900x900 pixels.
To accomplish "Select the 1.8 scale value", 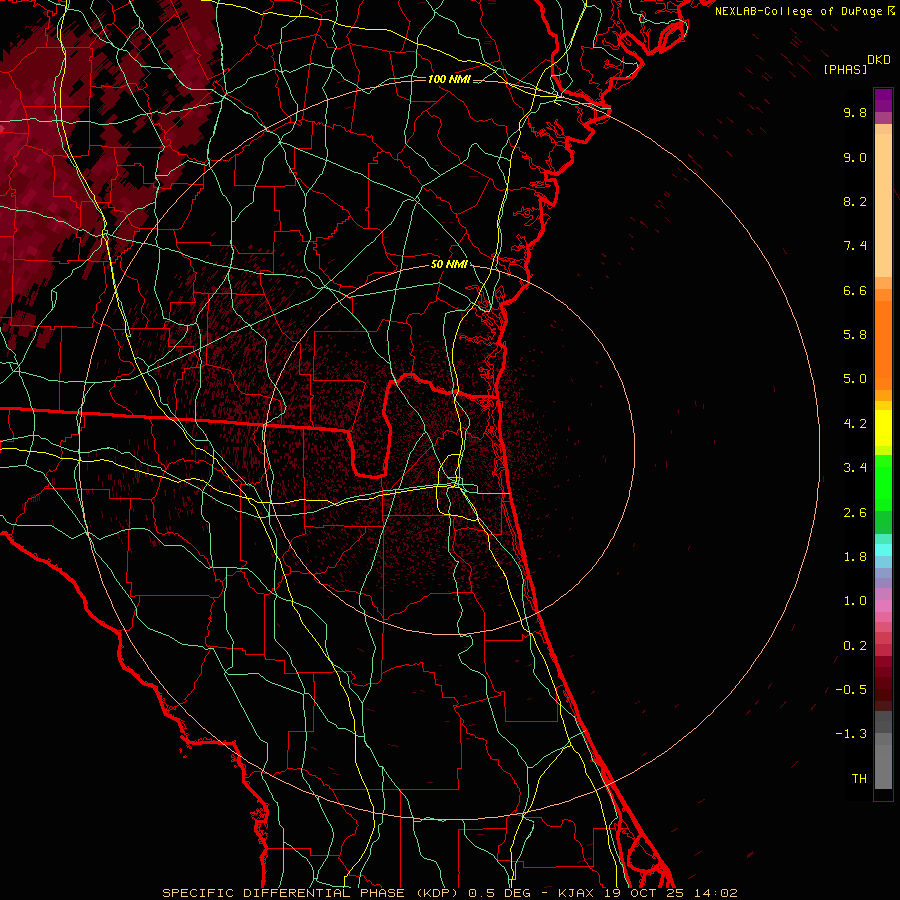I will [x=855, y=557].
